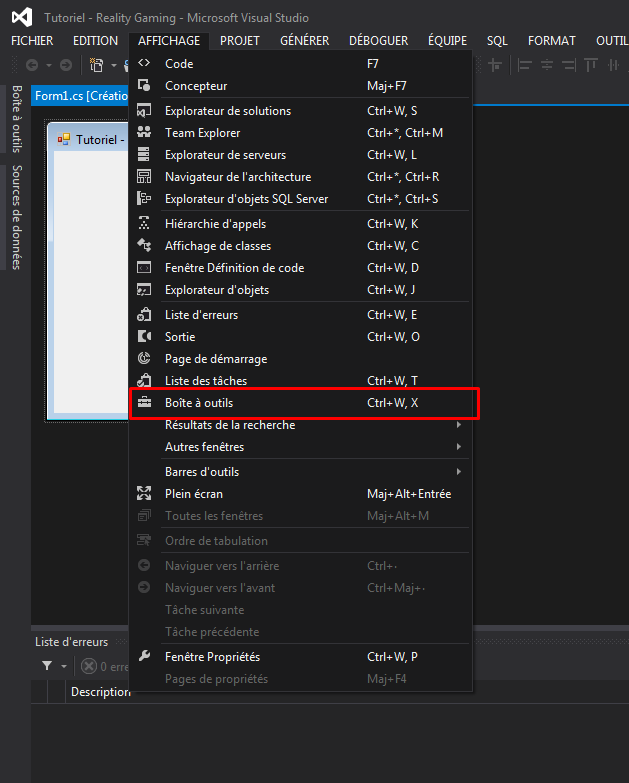Click the Ctrl+W, S shortcut text

(x=392, y=110)
